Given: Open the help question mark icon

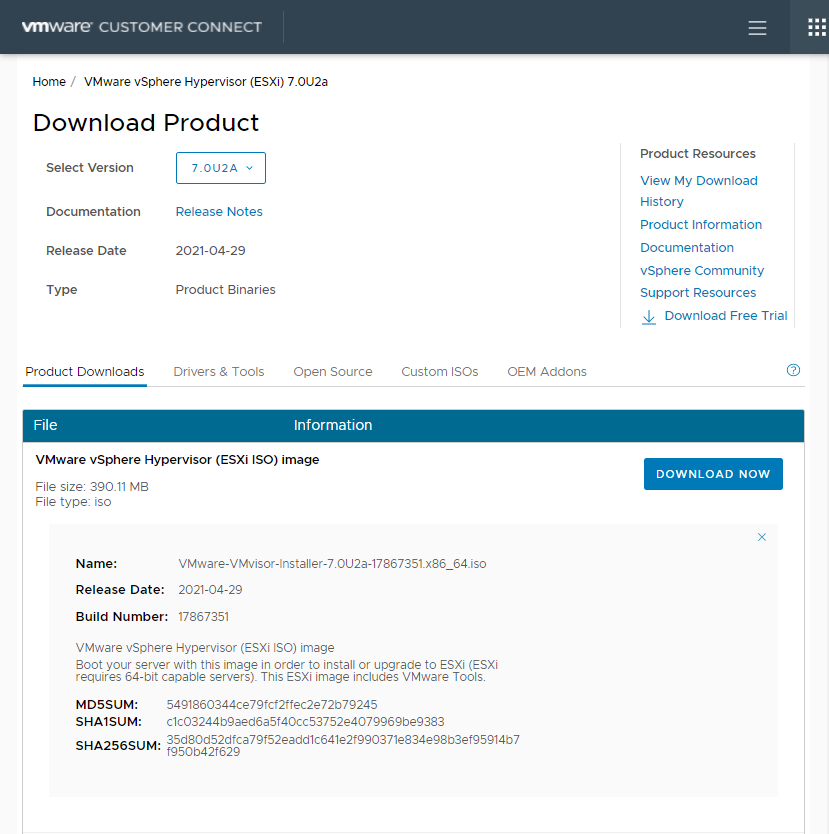Looking at the screenshot, I should click(x=793, y=370).
